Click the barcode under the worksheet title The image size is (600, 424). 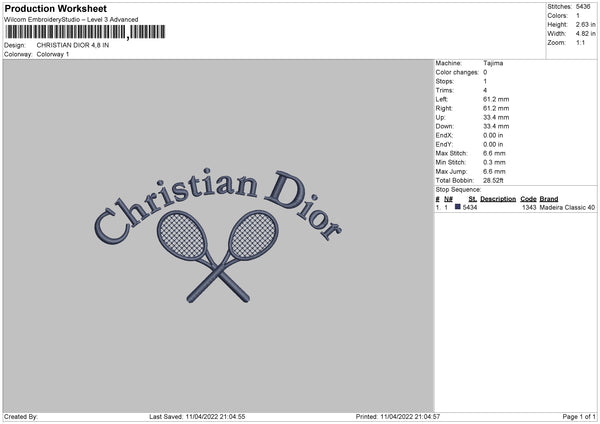pos(85,32)
